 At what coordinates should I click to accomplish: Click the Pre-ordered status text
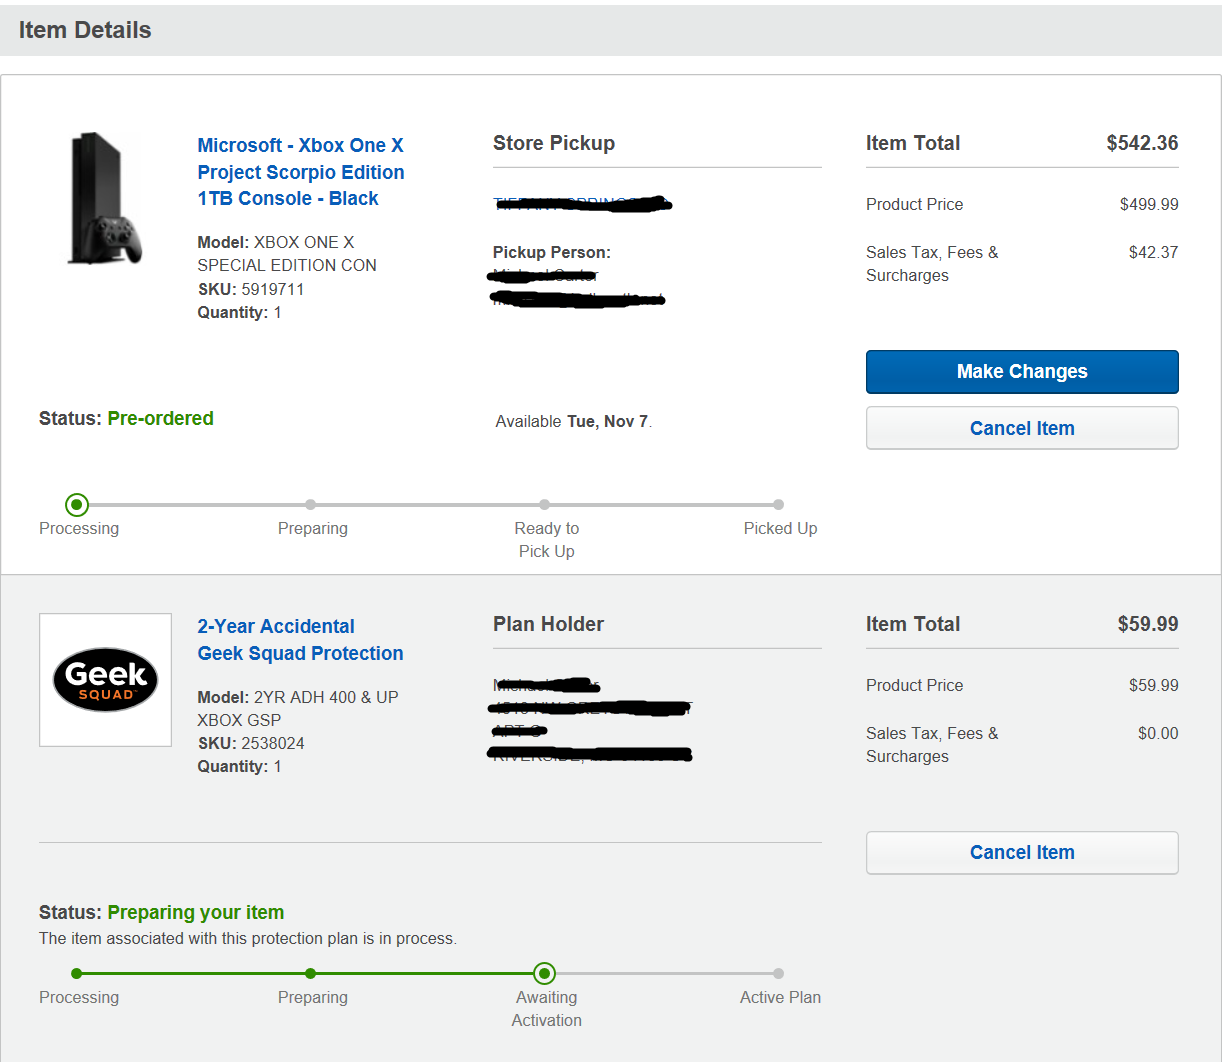pos(160,419)
